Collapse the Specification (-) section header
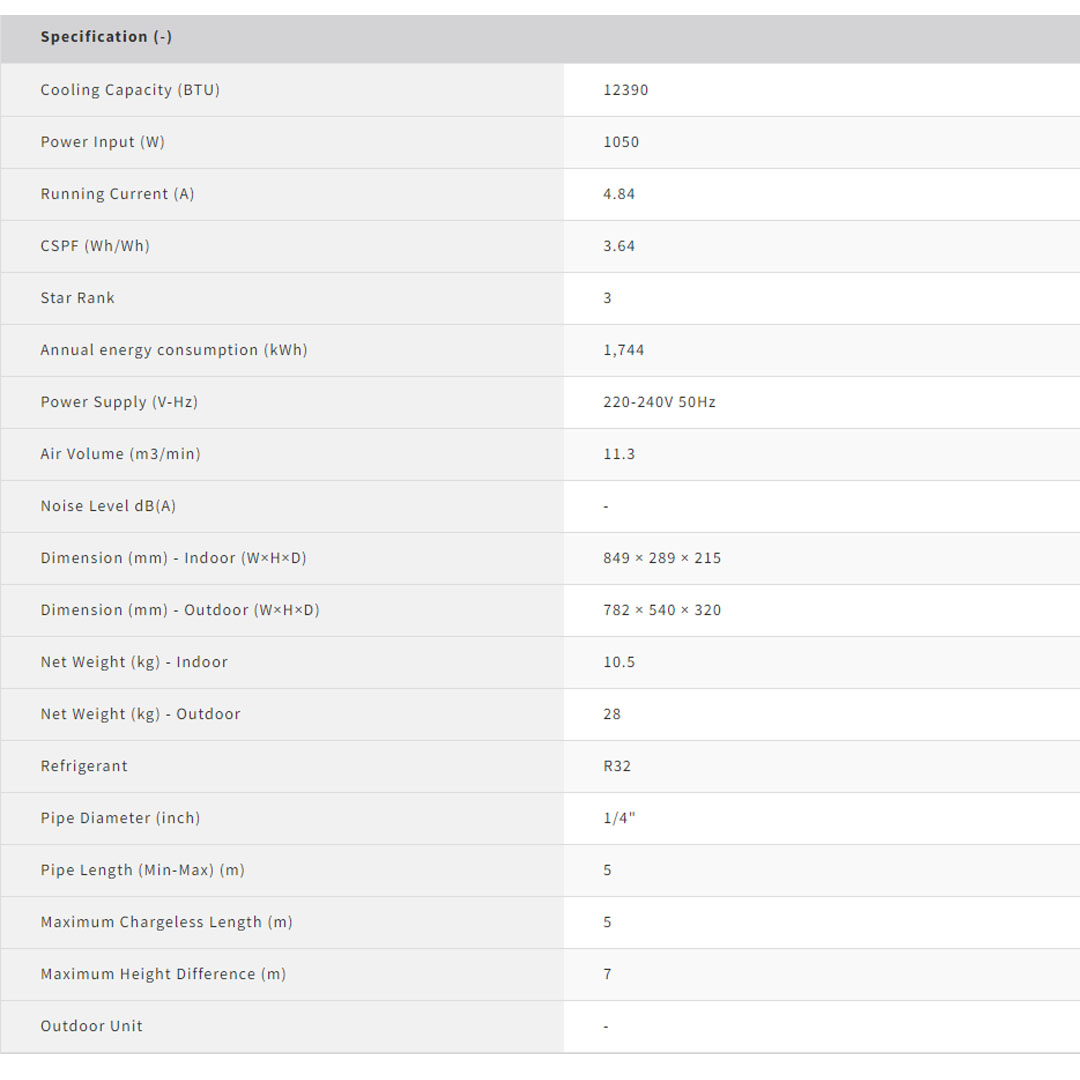The height and width of the screenshot is (1080, 1080). (x=106, y=37)
